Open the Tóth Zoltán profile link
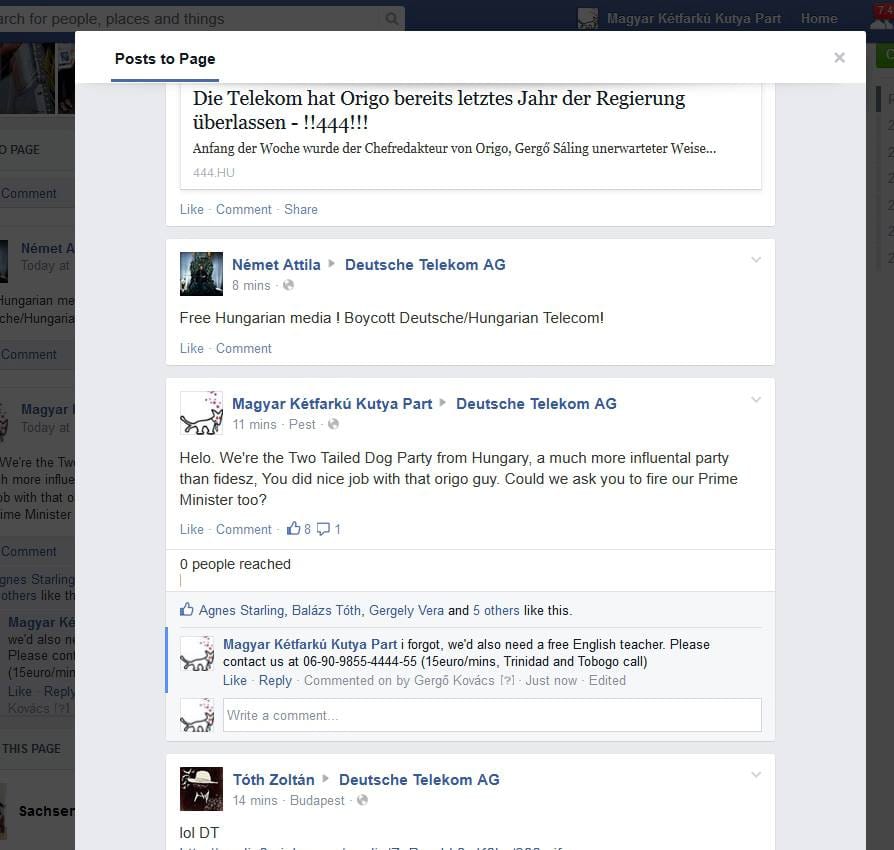Viewport: 894px width, 850px height. click(274, 780)
